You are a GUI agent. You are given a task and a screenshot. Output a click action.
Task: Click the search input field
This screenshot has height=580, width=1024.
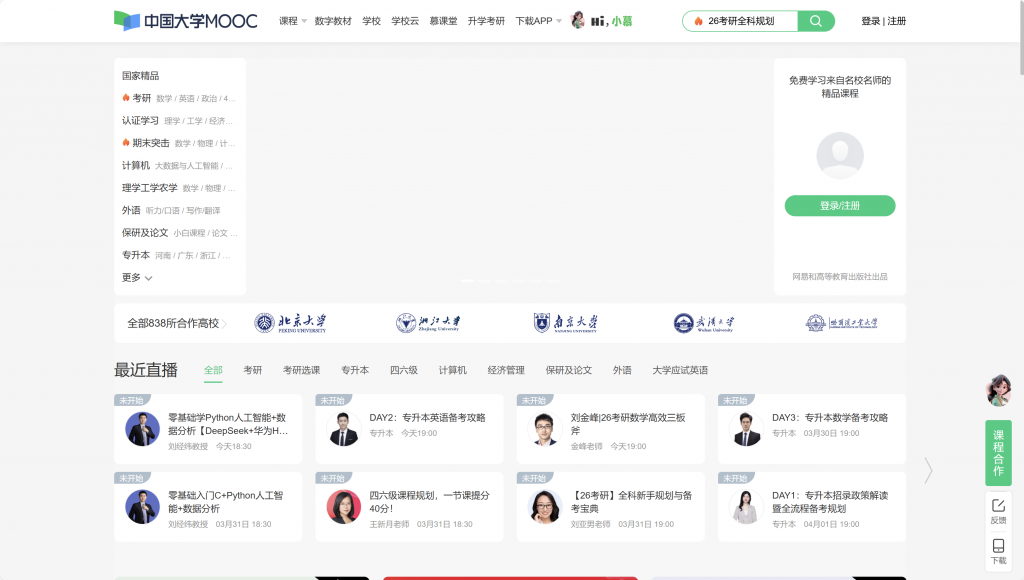[745, 21]
